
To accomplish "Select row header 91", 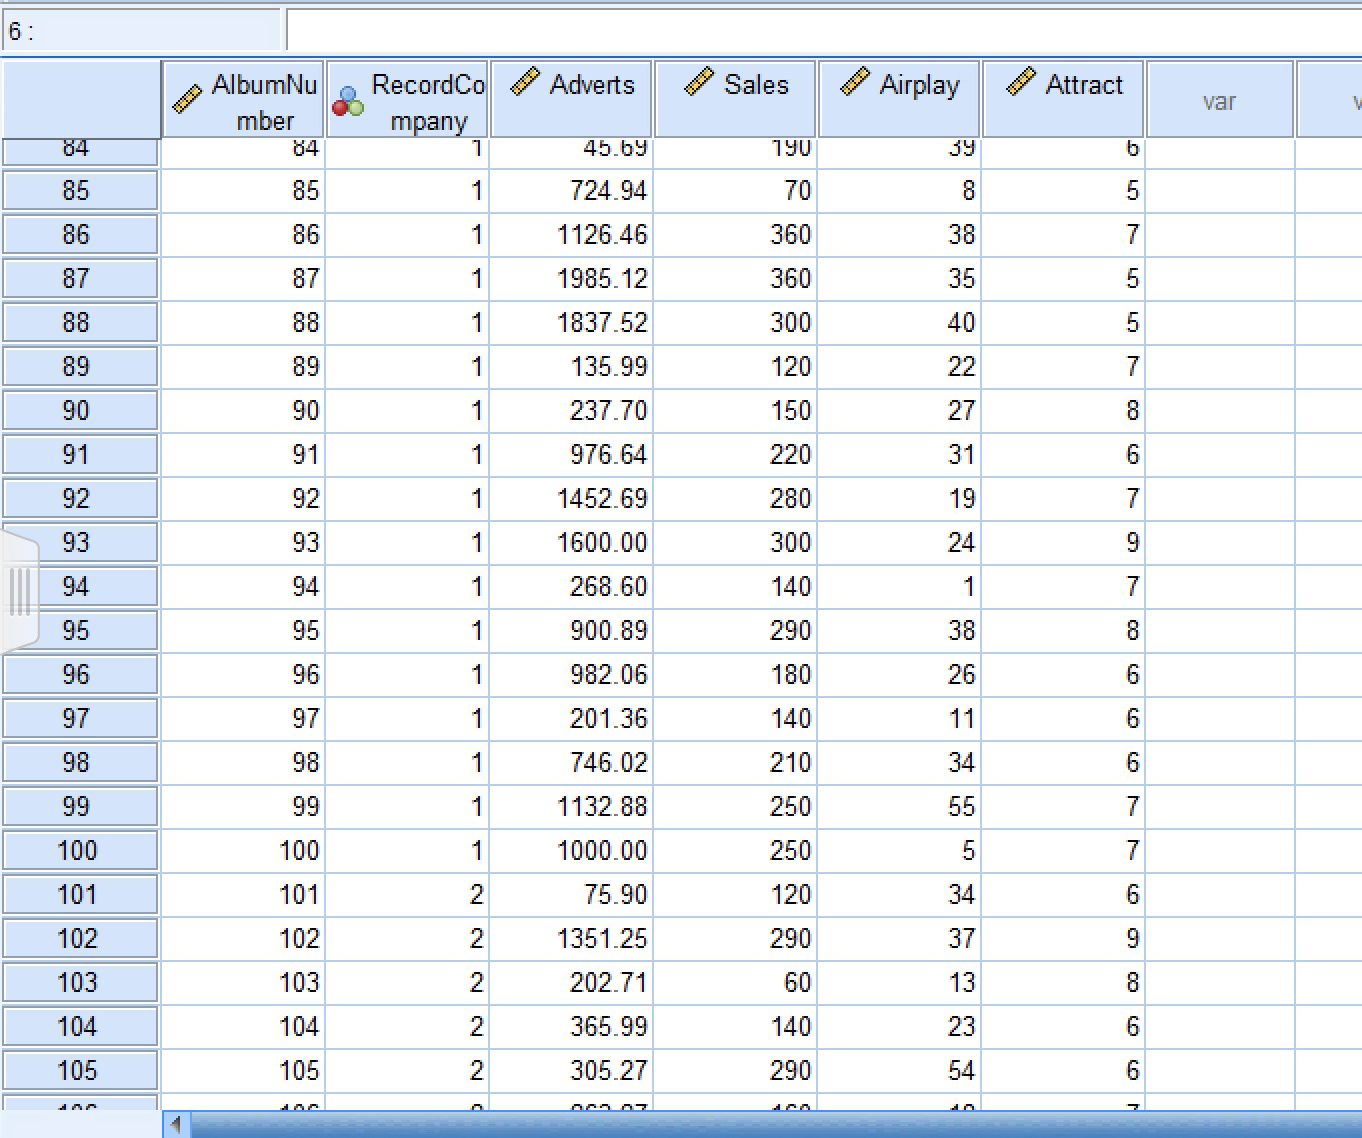I will (80, 454).
